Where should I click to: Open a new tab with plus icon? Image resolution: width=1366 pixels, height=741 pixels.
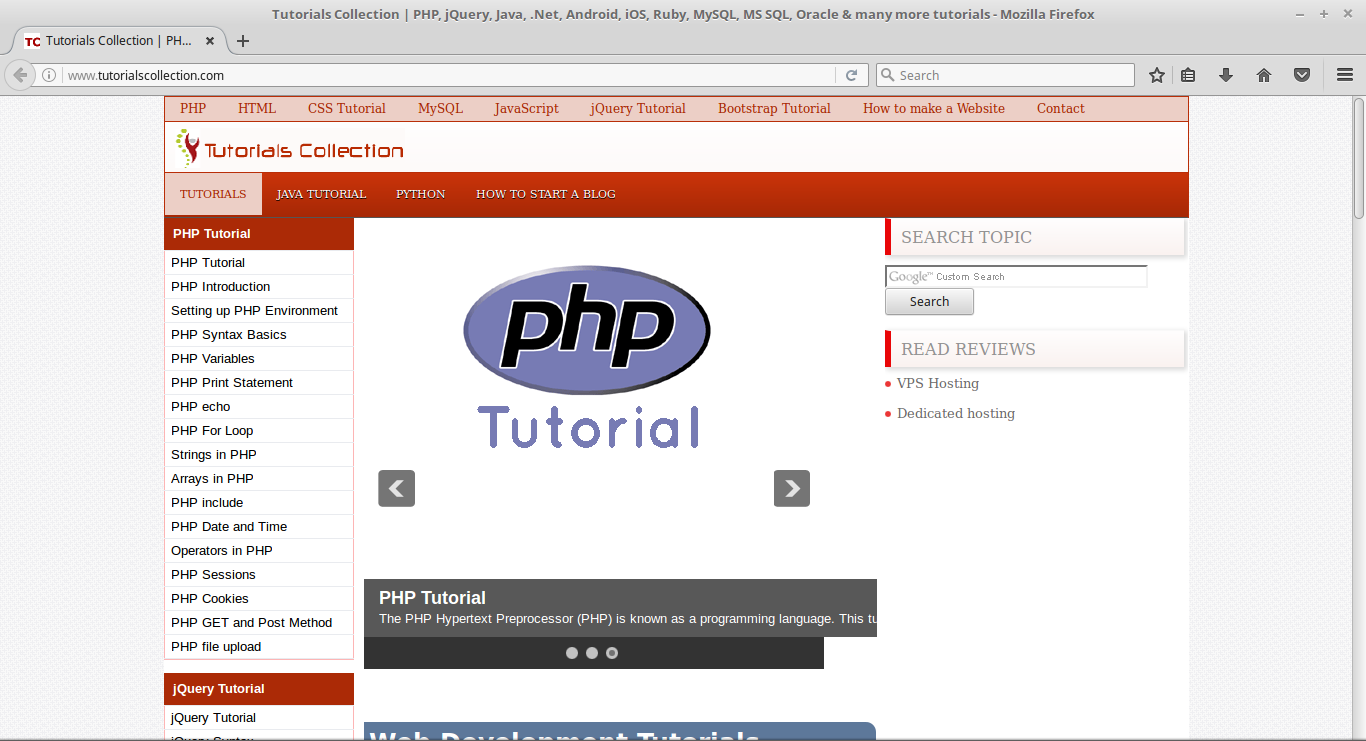[x=243, y=41]
